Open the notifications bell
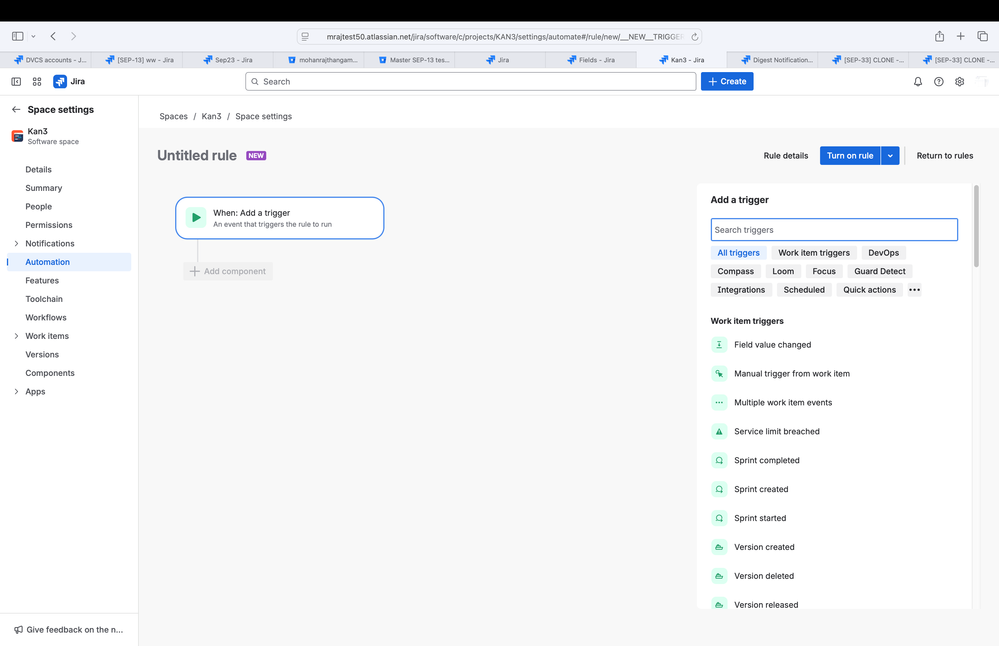Viewport: 999px width, 646px height. tap(917, 82)
